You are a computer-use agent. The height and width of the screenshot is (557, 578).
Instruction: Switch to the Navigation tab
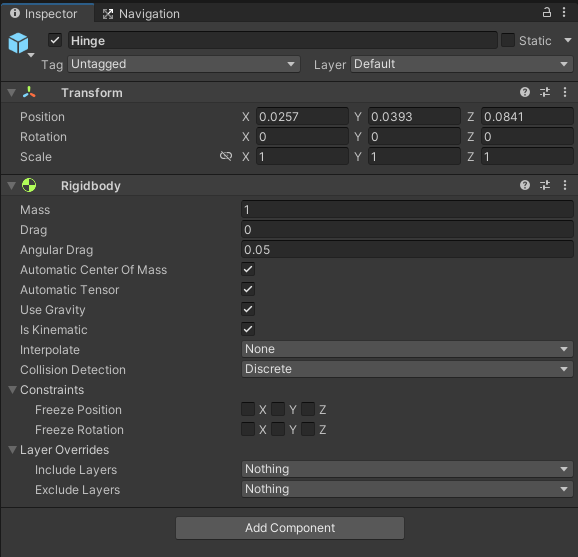point(141,14)
